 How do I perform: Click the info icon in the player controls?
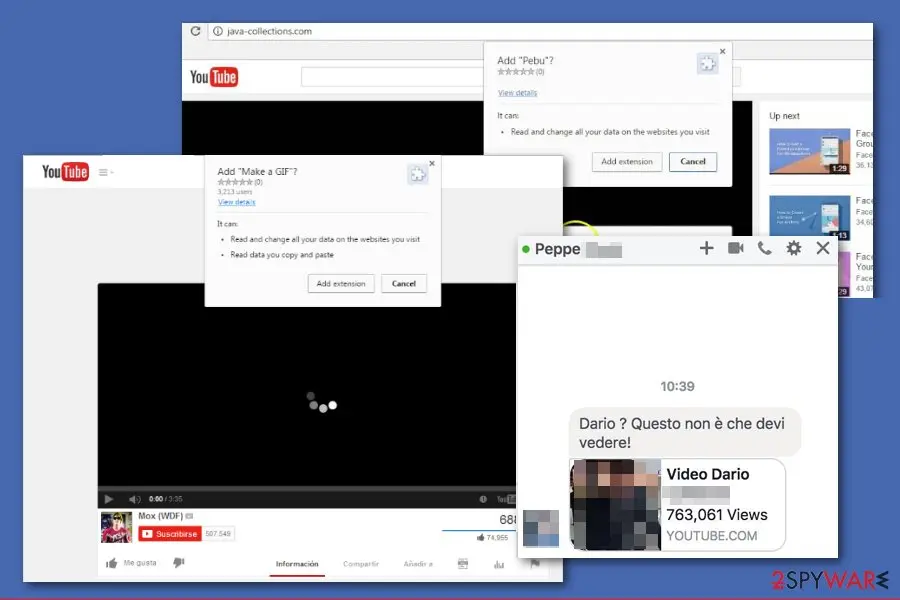tap(483, 499)
